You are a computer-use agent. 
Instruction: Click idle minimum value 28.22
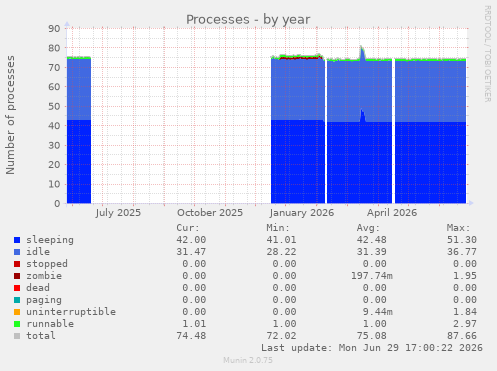point(281,252)
